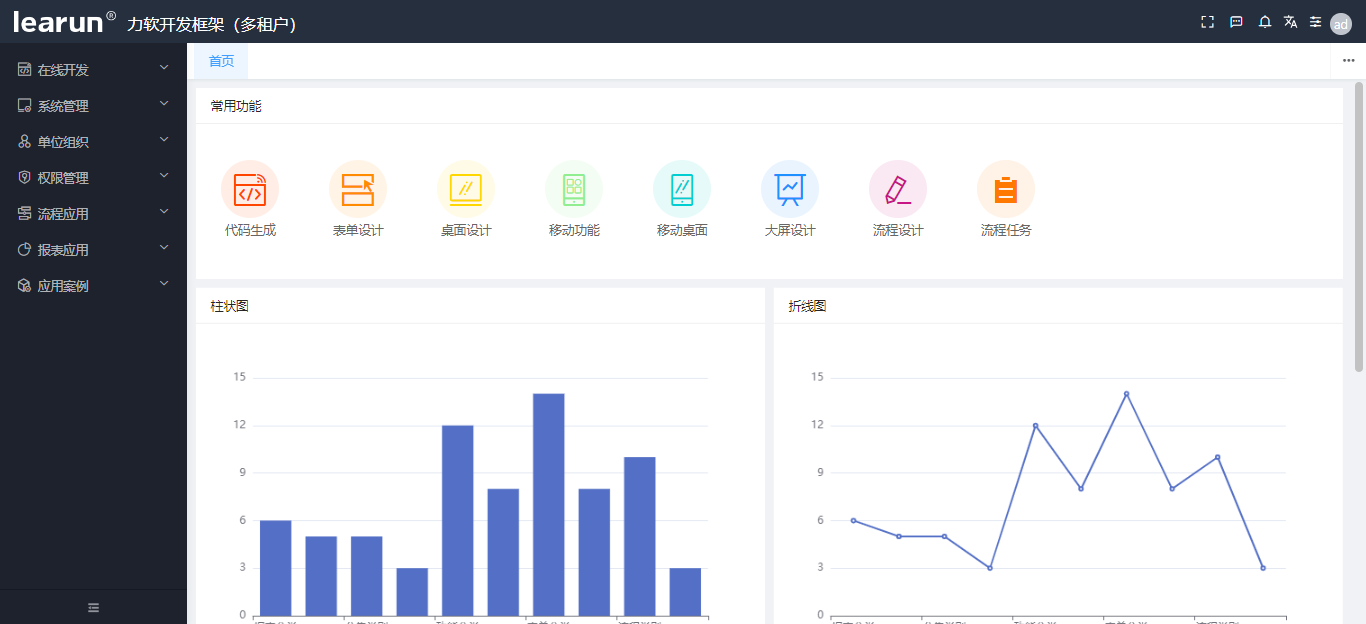The height and width of the screenshot is (624, 1366).
Task: Open the 表单设计 form design icon
Action: [x=358, y=189]
